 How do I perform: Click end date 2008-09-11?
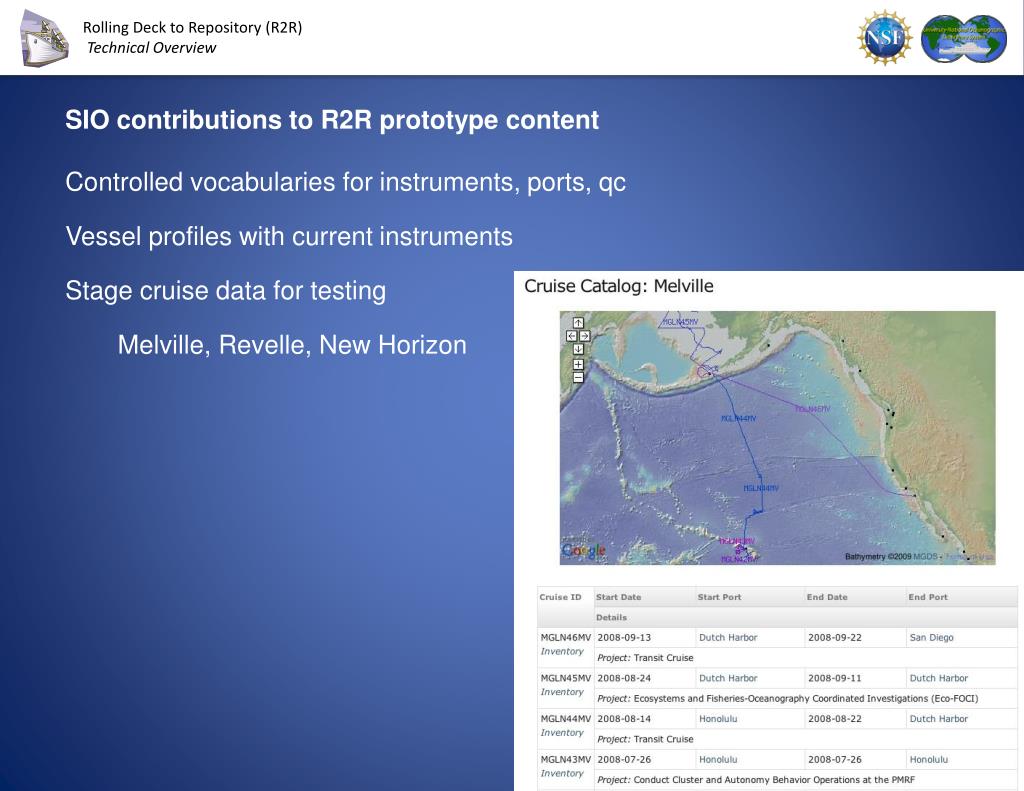coord(835,678)
